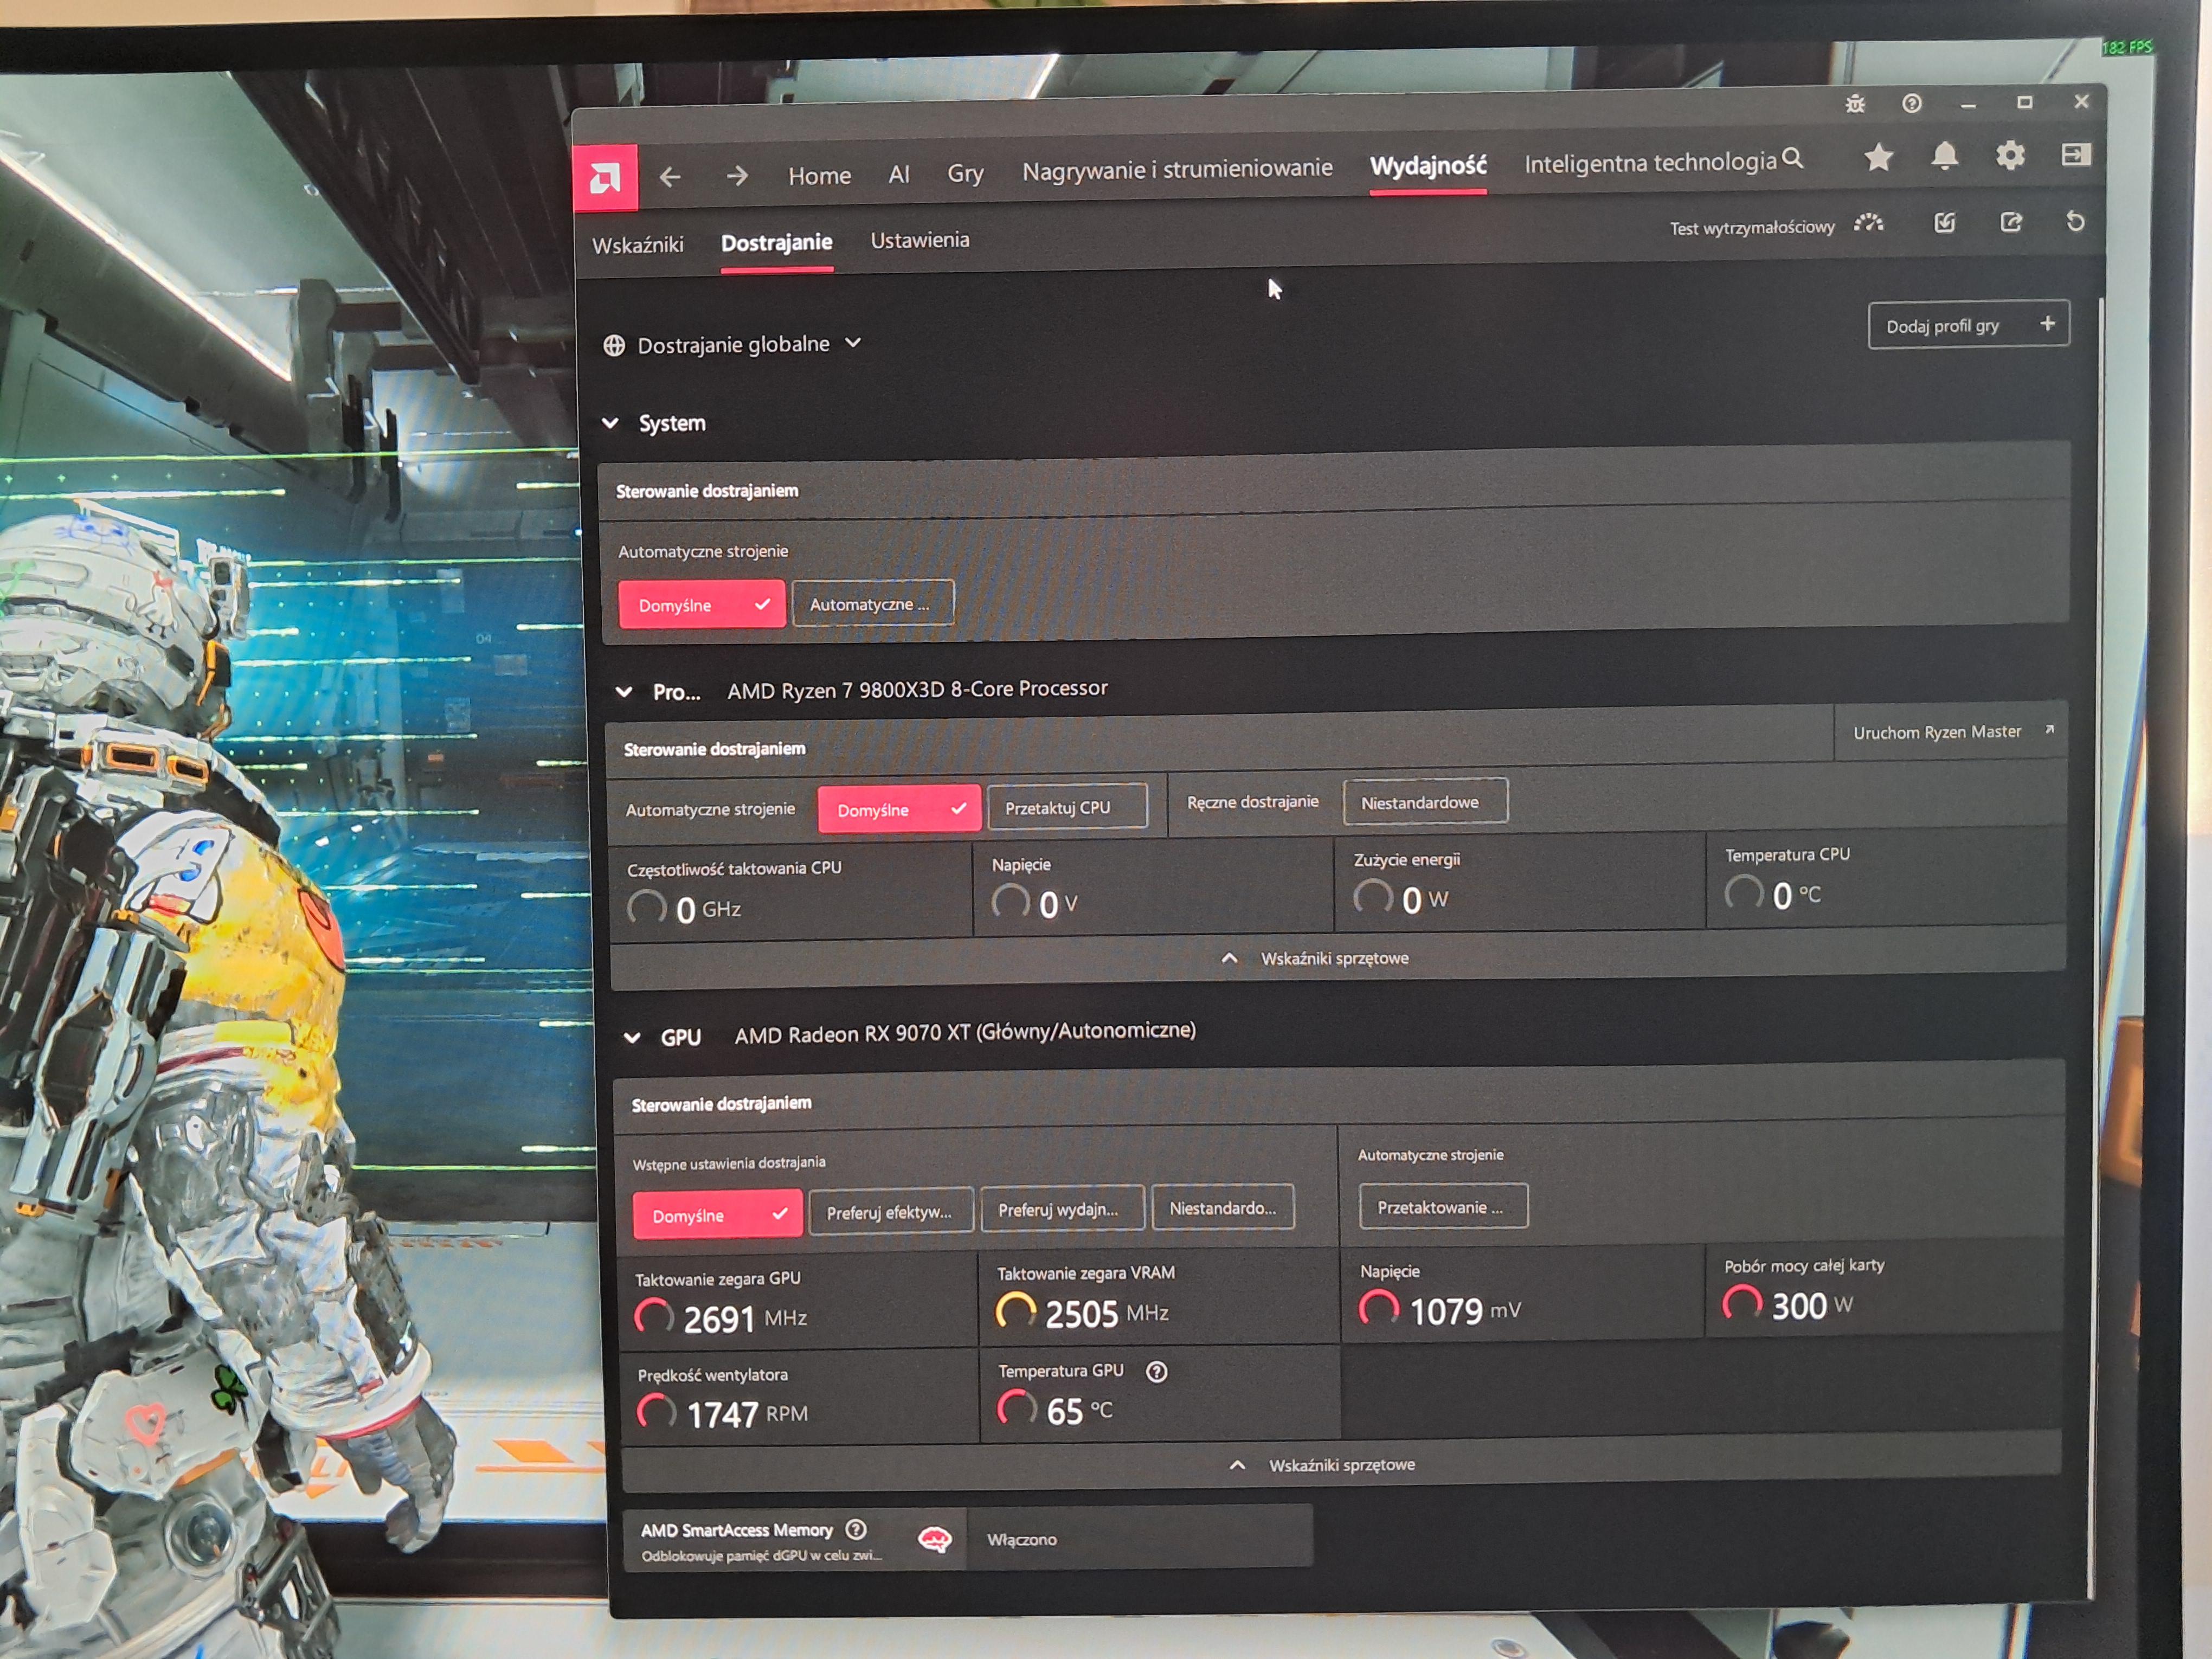Open the Gry tab
The height and width of the screenshot is (1659, 2212).
[x=965, y=173]
